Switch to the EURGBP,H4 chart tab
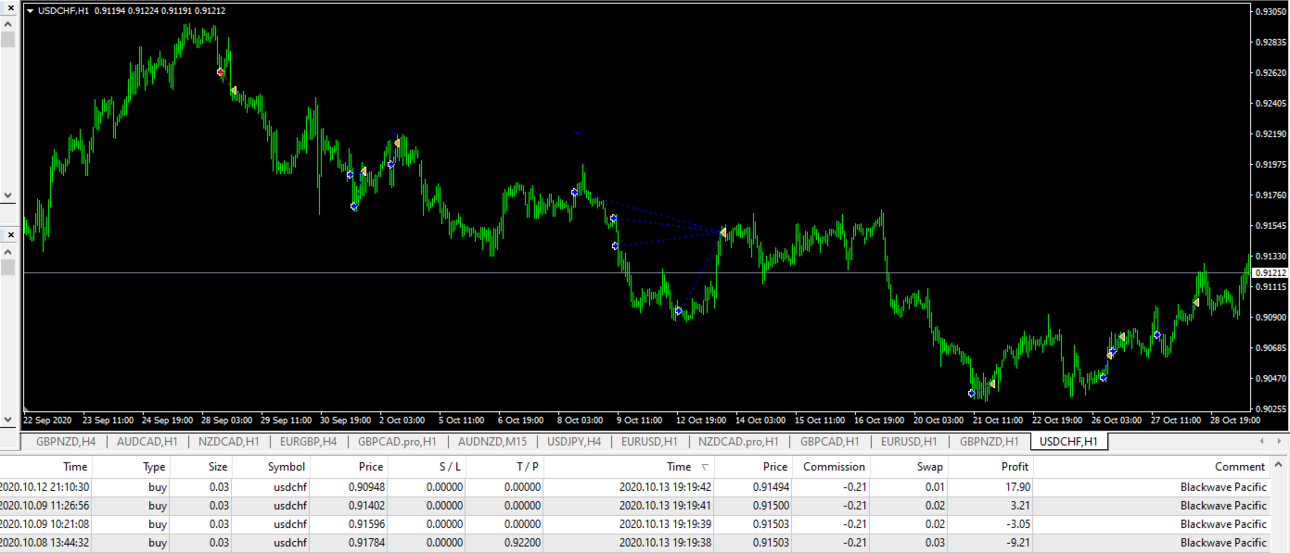1290x553 pixels. [309, 441]
